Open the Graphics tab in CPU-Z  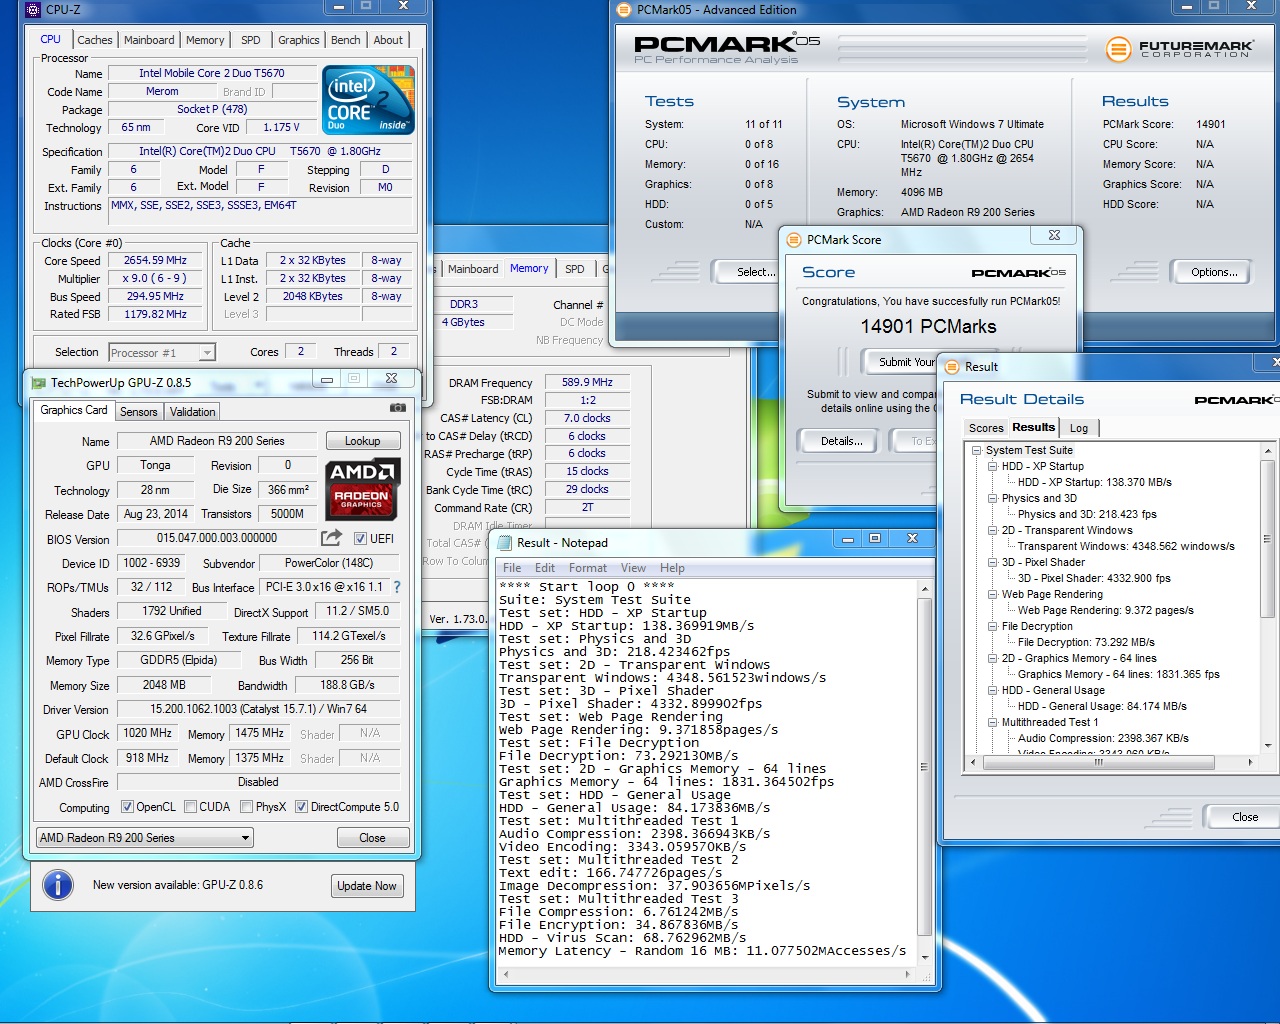pyautogui.click(x=299, y=40)
